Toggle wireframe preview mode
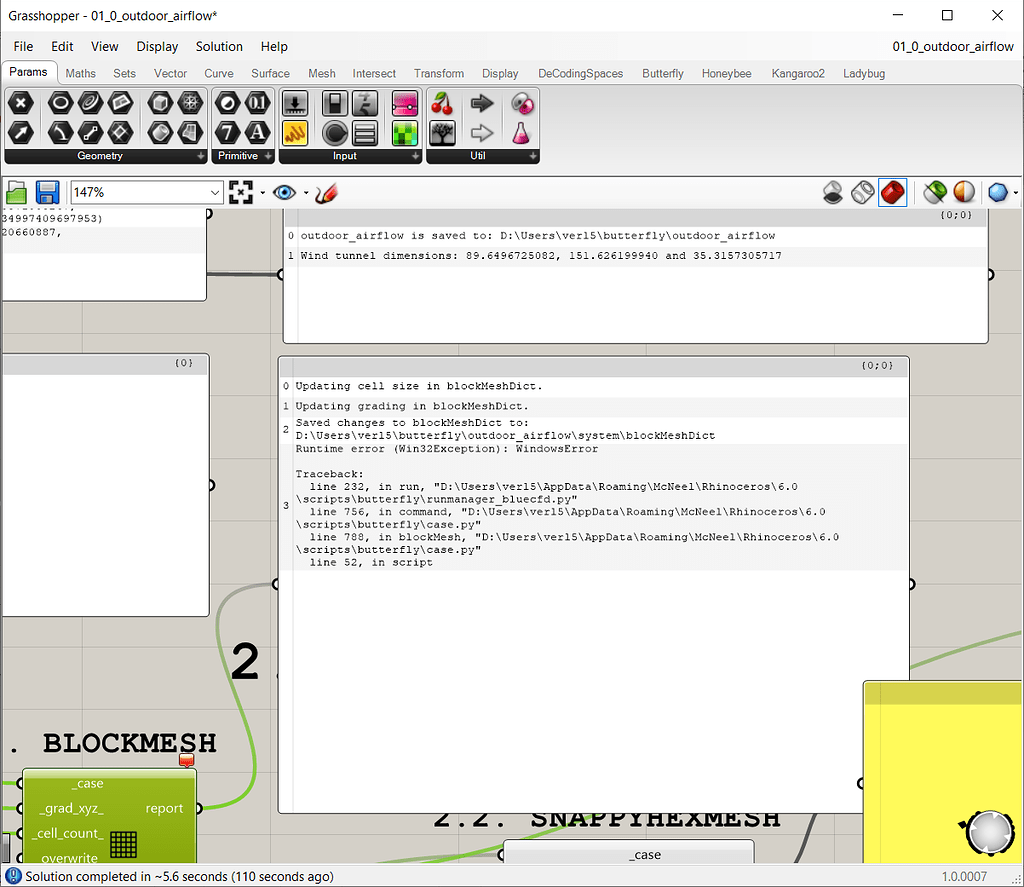 863,193
